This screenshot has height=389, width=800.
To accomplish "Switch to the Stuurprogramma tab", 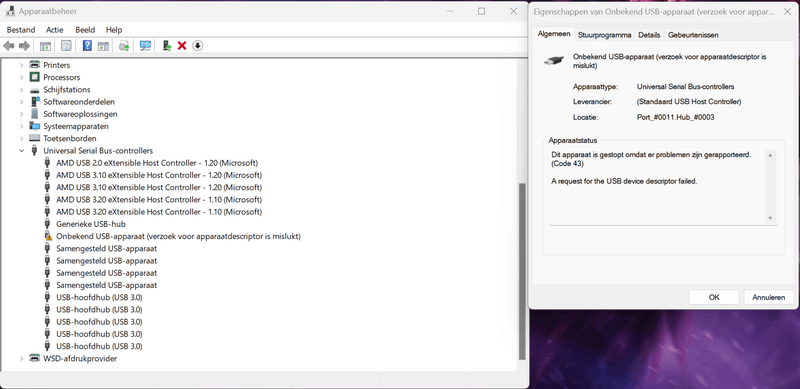I will (605, 35).
